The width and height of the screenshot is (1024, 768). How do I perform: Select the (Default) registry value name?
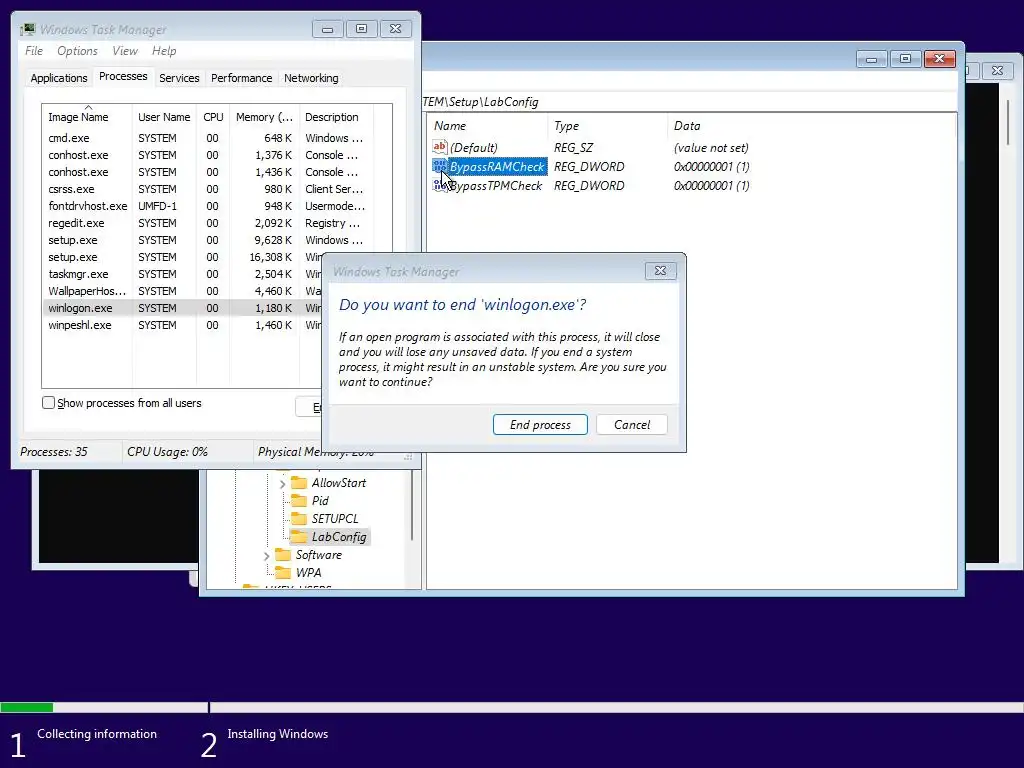[x=473, y=148]
